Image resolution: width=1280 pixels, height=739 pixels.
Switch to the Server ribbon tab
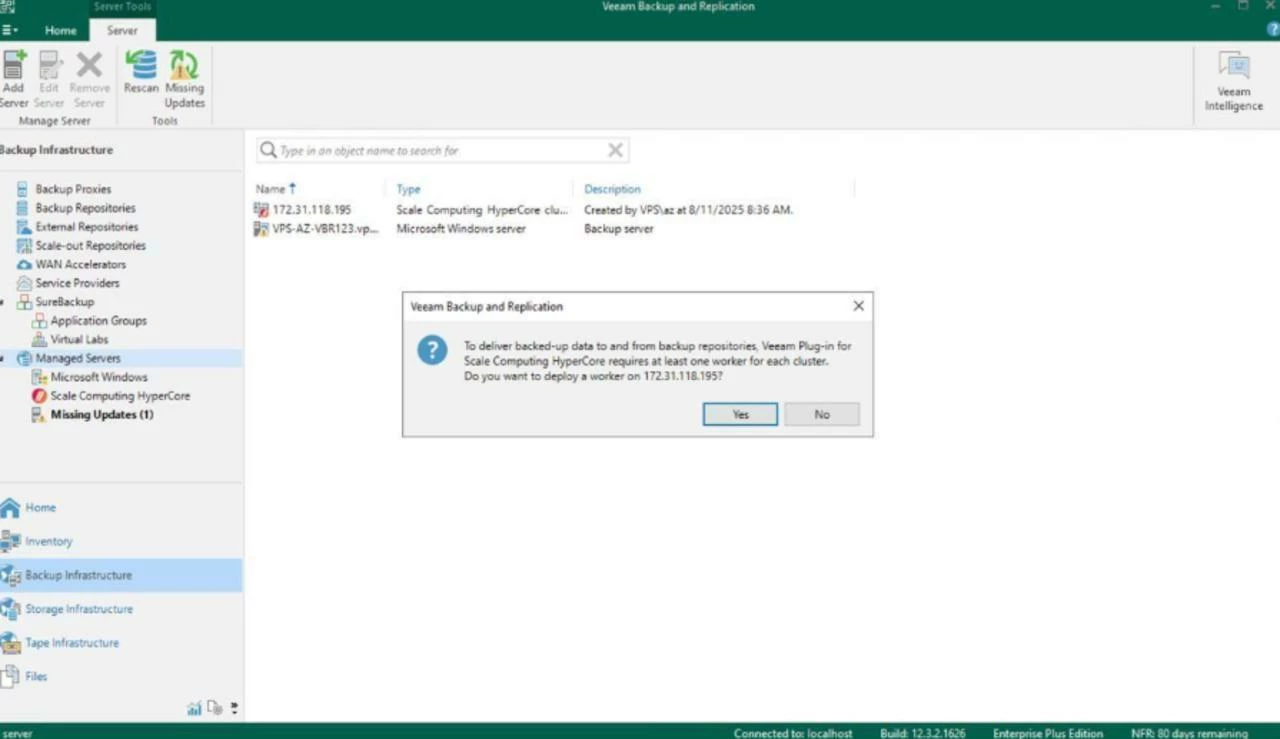[x=122, y=30]
